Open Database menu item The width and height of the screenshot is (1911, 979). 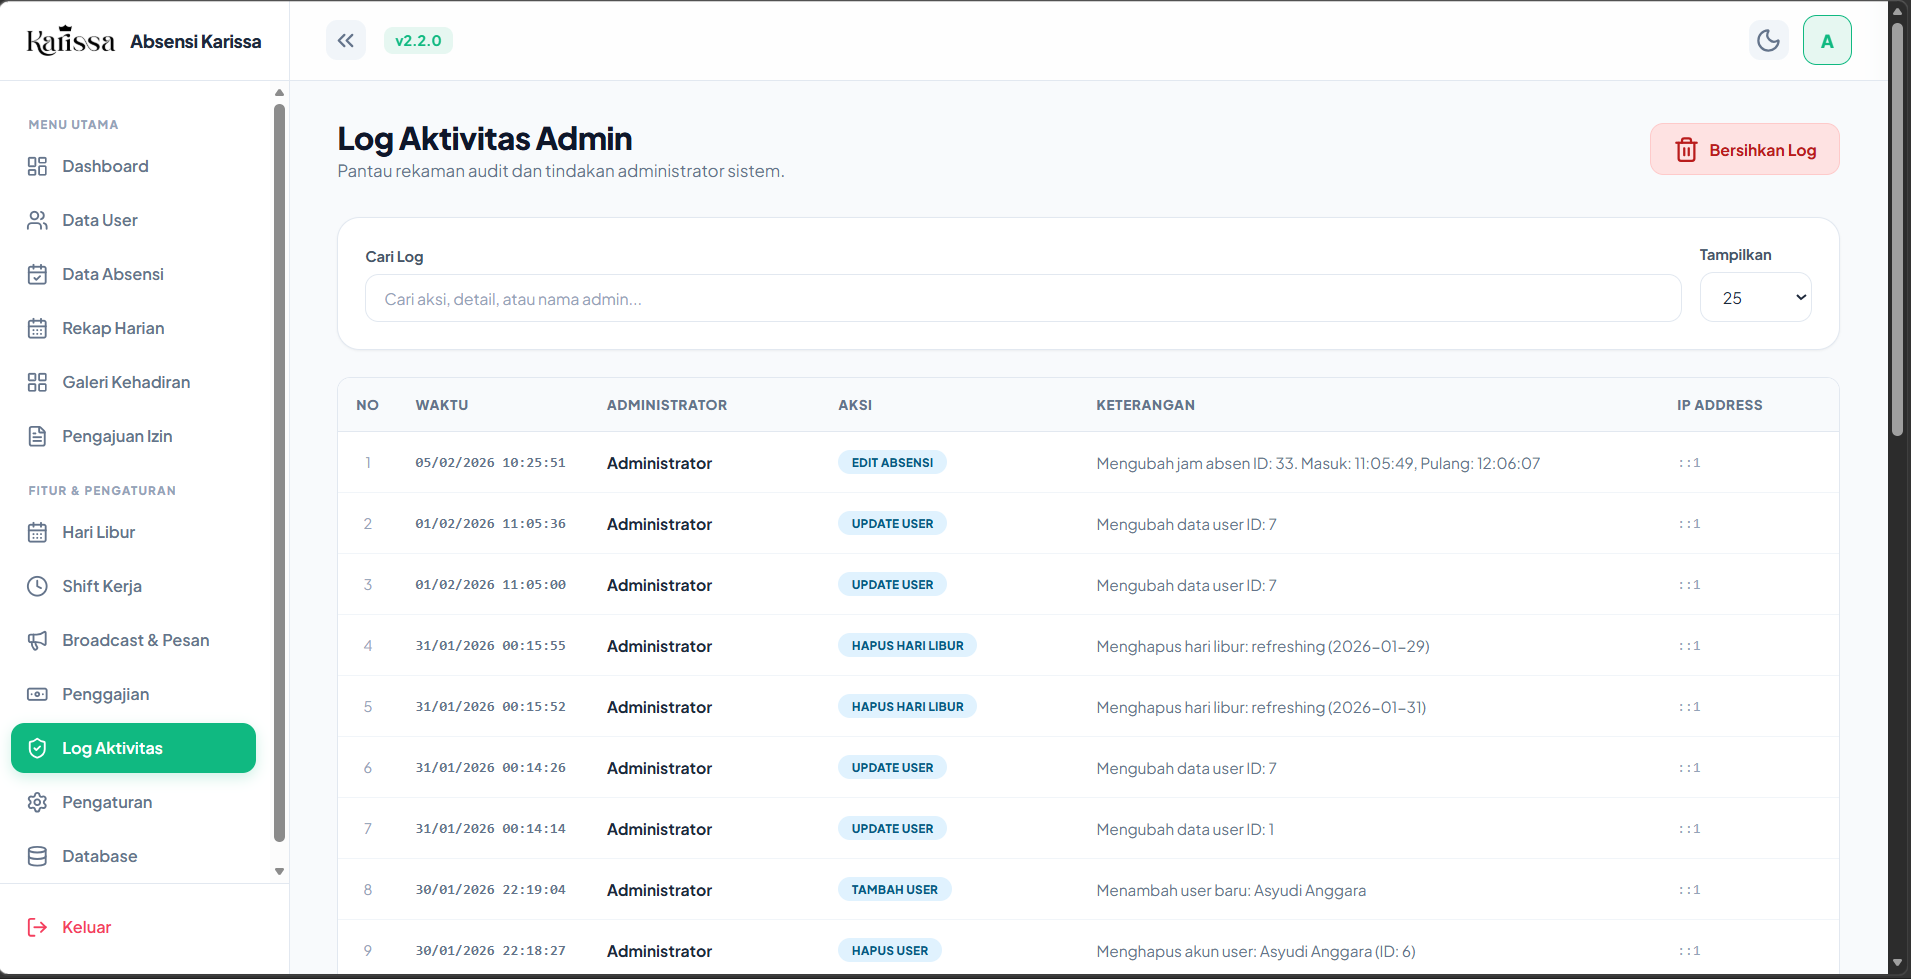133,856
